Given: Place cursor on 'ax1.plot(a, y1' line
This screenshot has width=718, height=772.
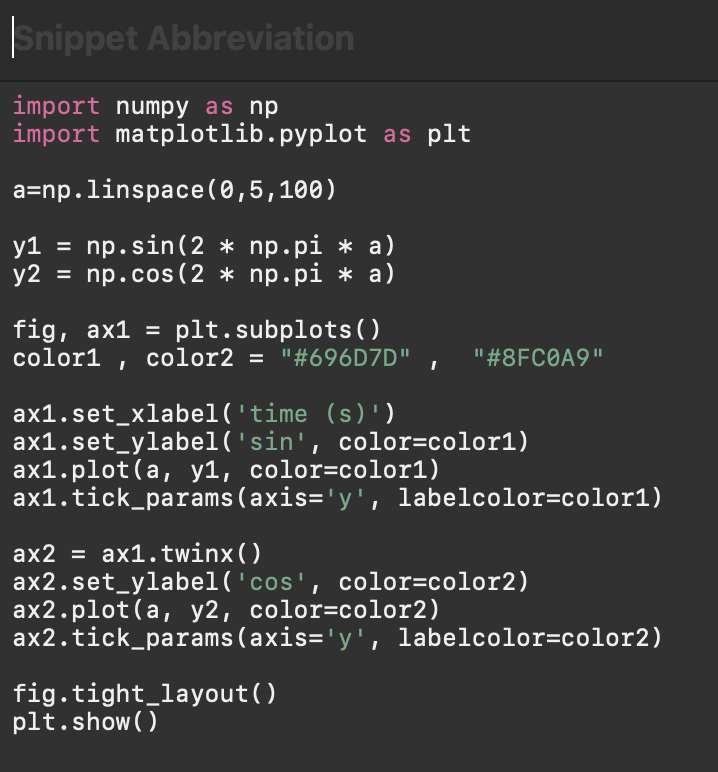Looking at the screenshot, I should coord(226,470).
